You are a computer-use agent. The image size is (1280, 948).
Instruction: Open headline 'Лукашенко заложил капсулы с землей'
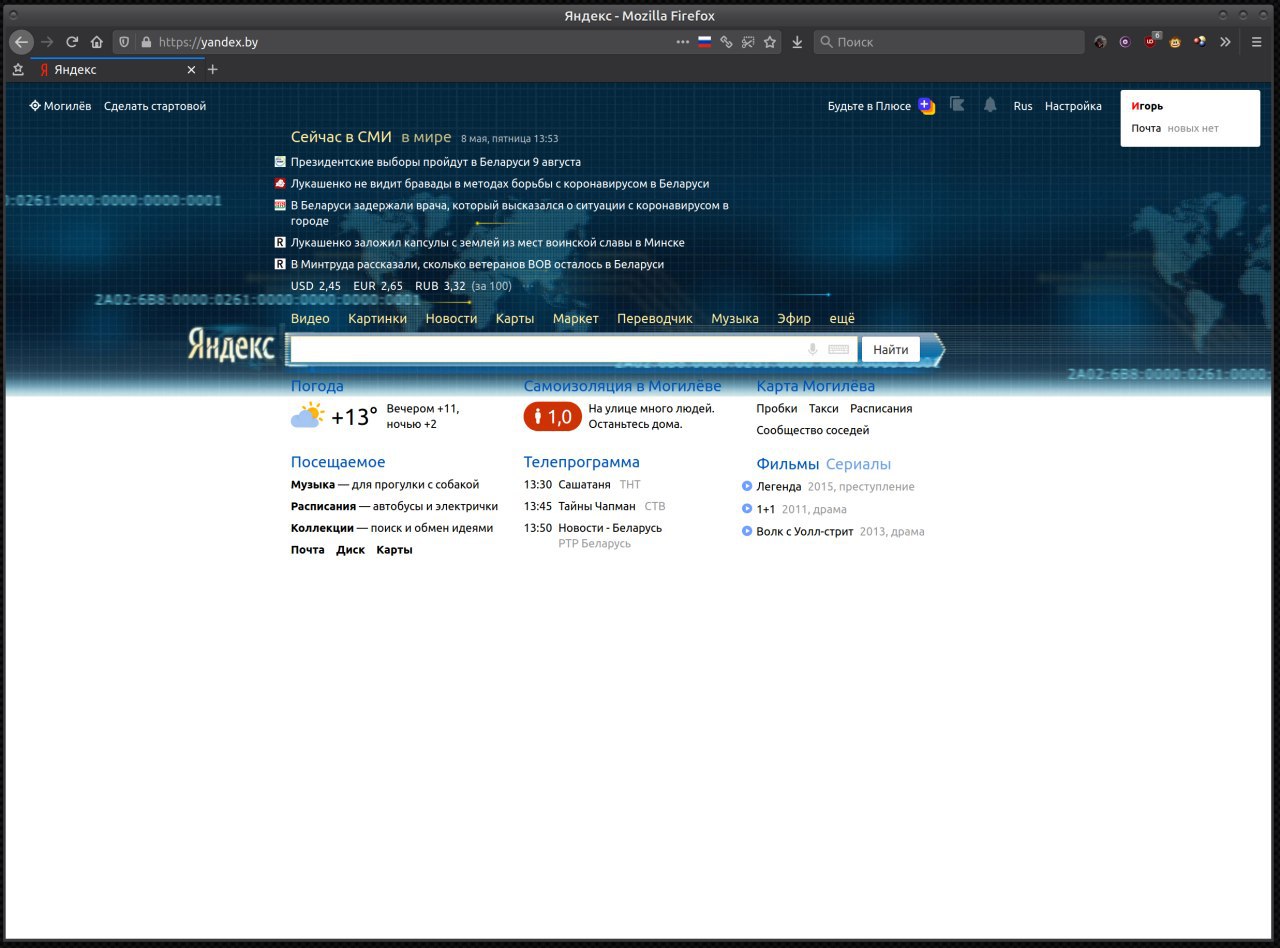click(x=488, y=243)
